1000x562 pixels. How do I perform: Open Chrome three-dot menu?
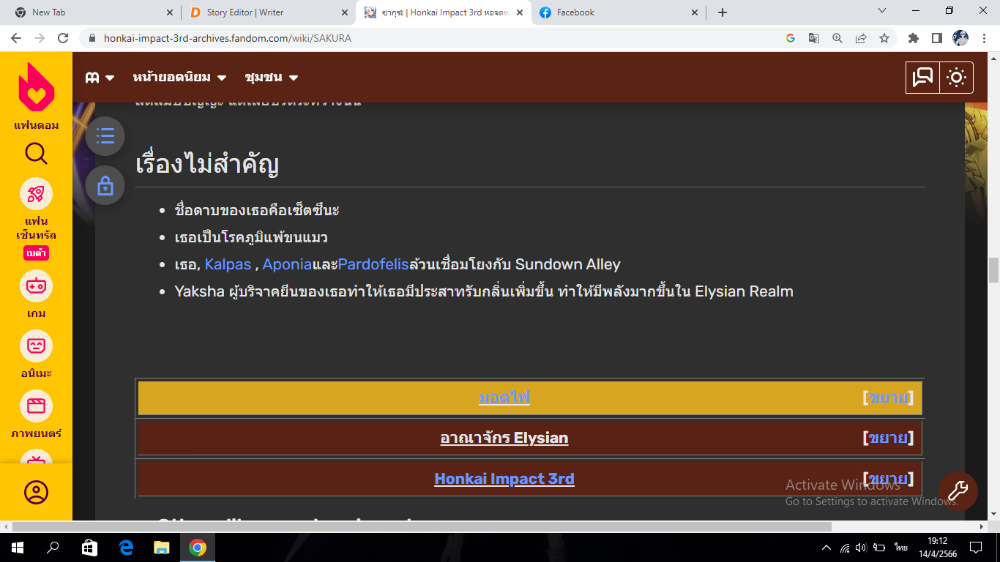coord(984,38)
